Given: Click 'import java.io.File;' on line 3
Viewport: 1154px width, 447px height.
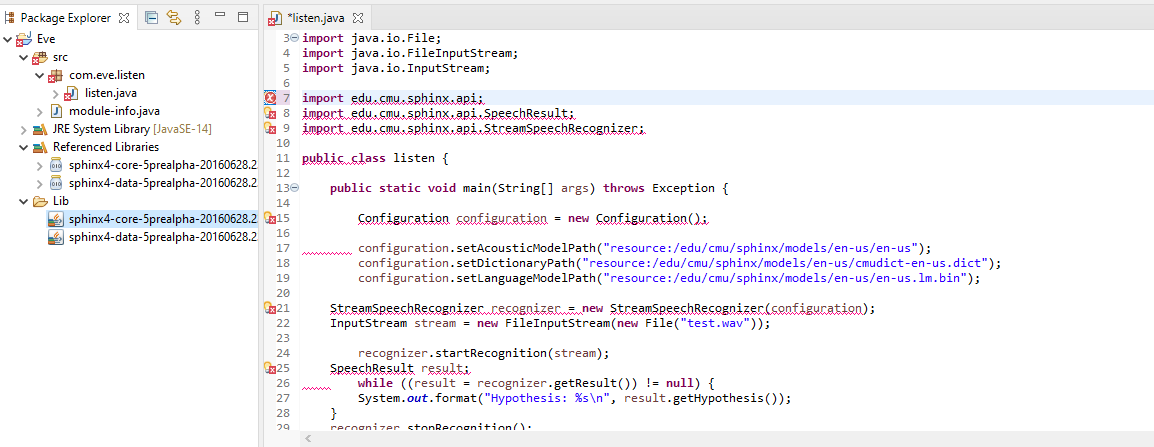Looking at the screenshot, I should (371, 38).
